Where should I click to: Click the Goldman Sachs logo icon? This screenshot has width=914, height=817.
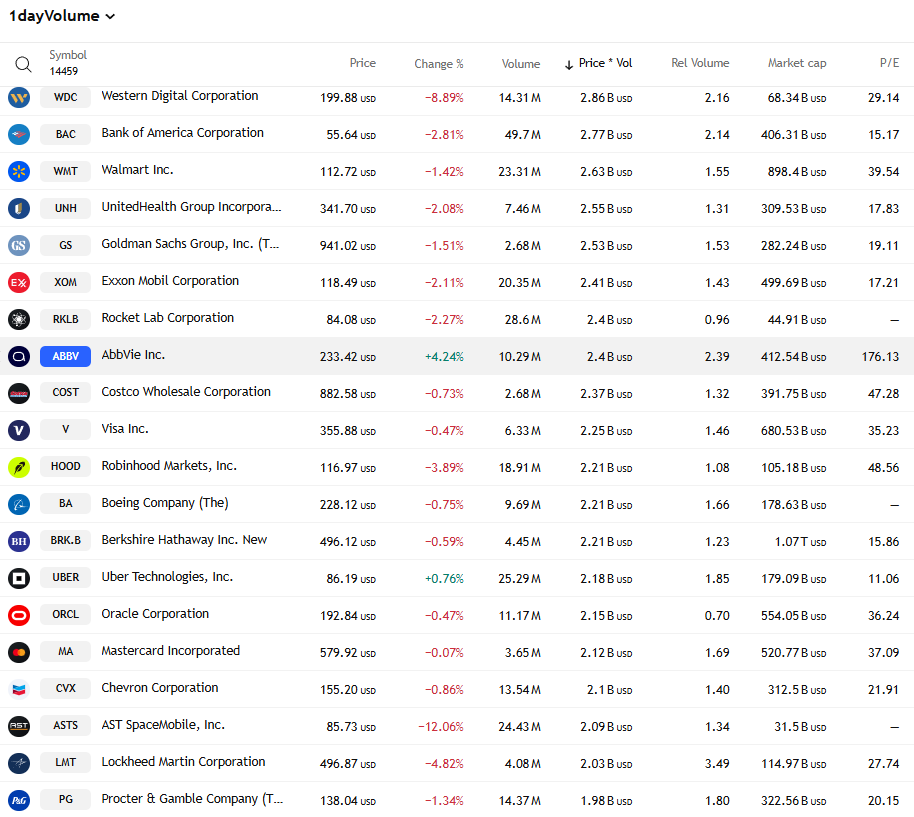19,245
